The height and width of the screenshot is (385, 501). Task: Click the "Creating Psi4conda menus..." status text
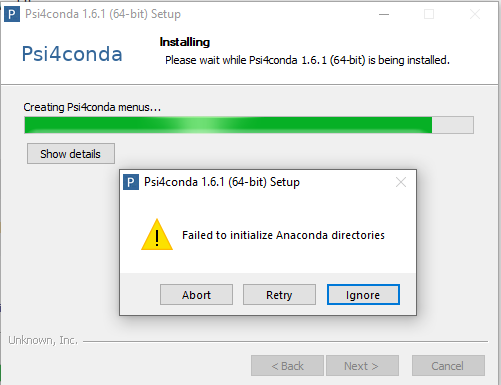click(x=92, y=107)
